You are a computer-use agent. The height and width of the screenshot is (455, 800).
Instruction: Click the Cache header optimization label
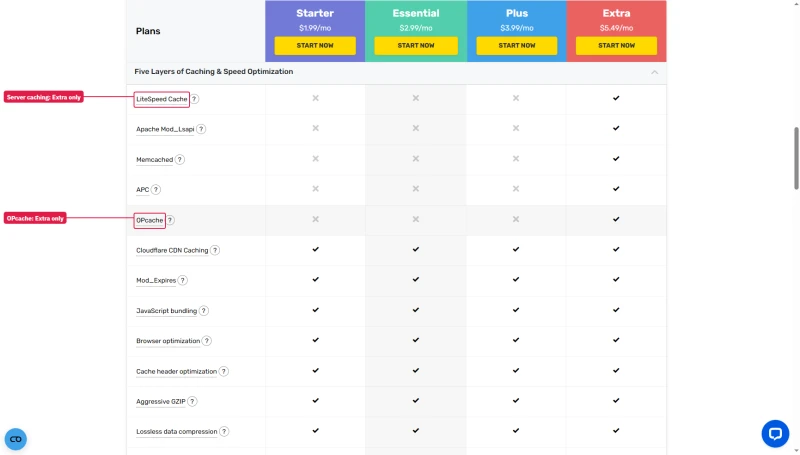pyautogui.click(x=177, y=371)
